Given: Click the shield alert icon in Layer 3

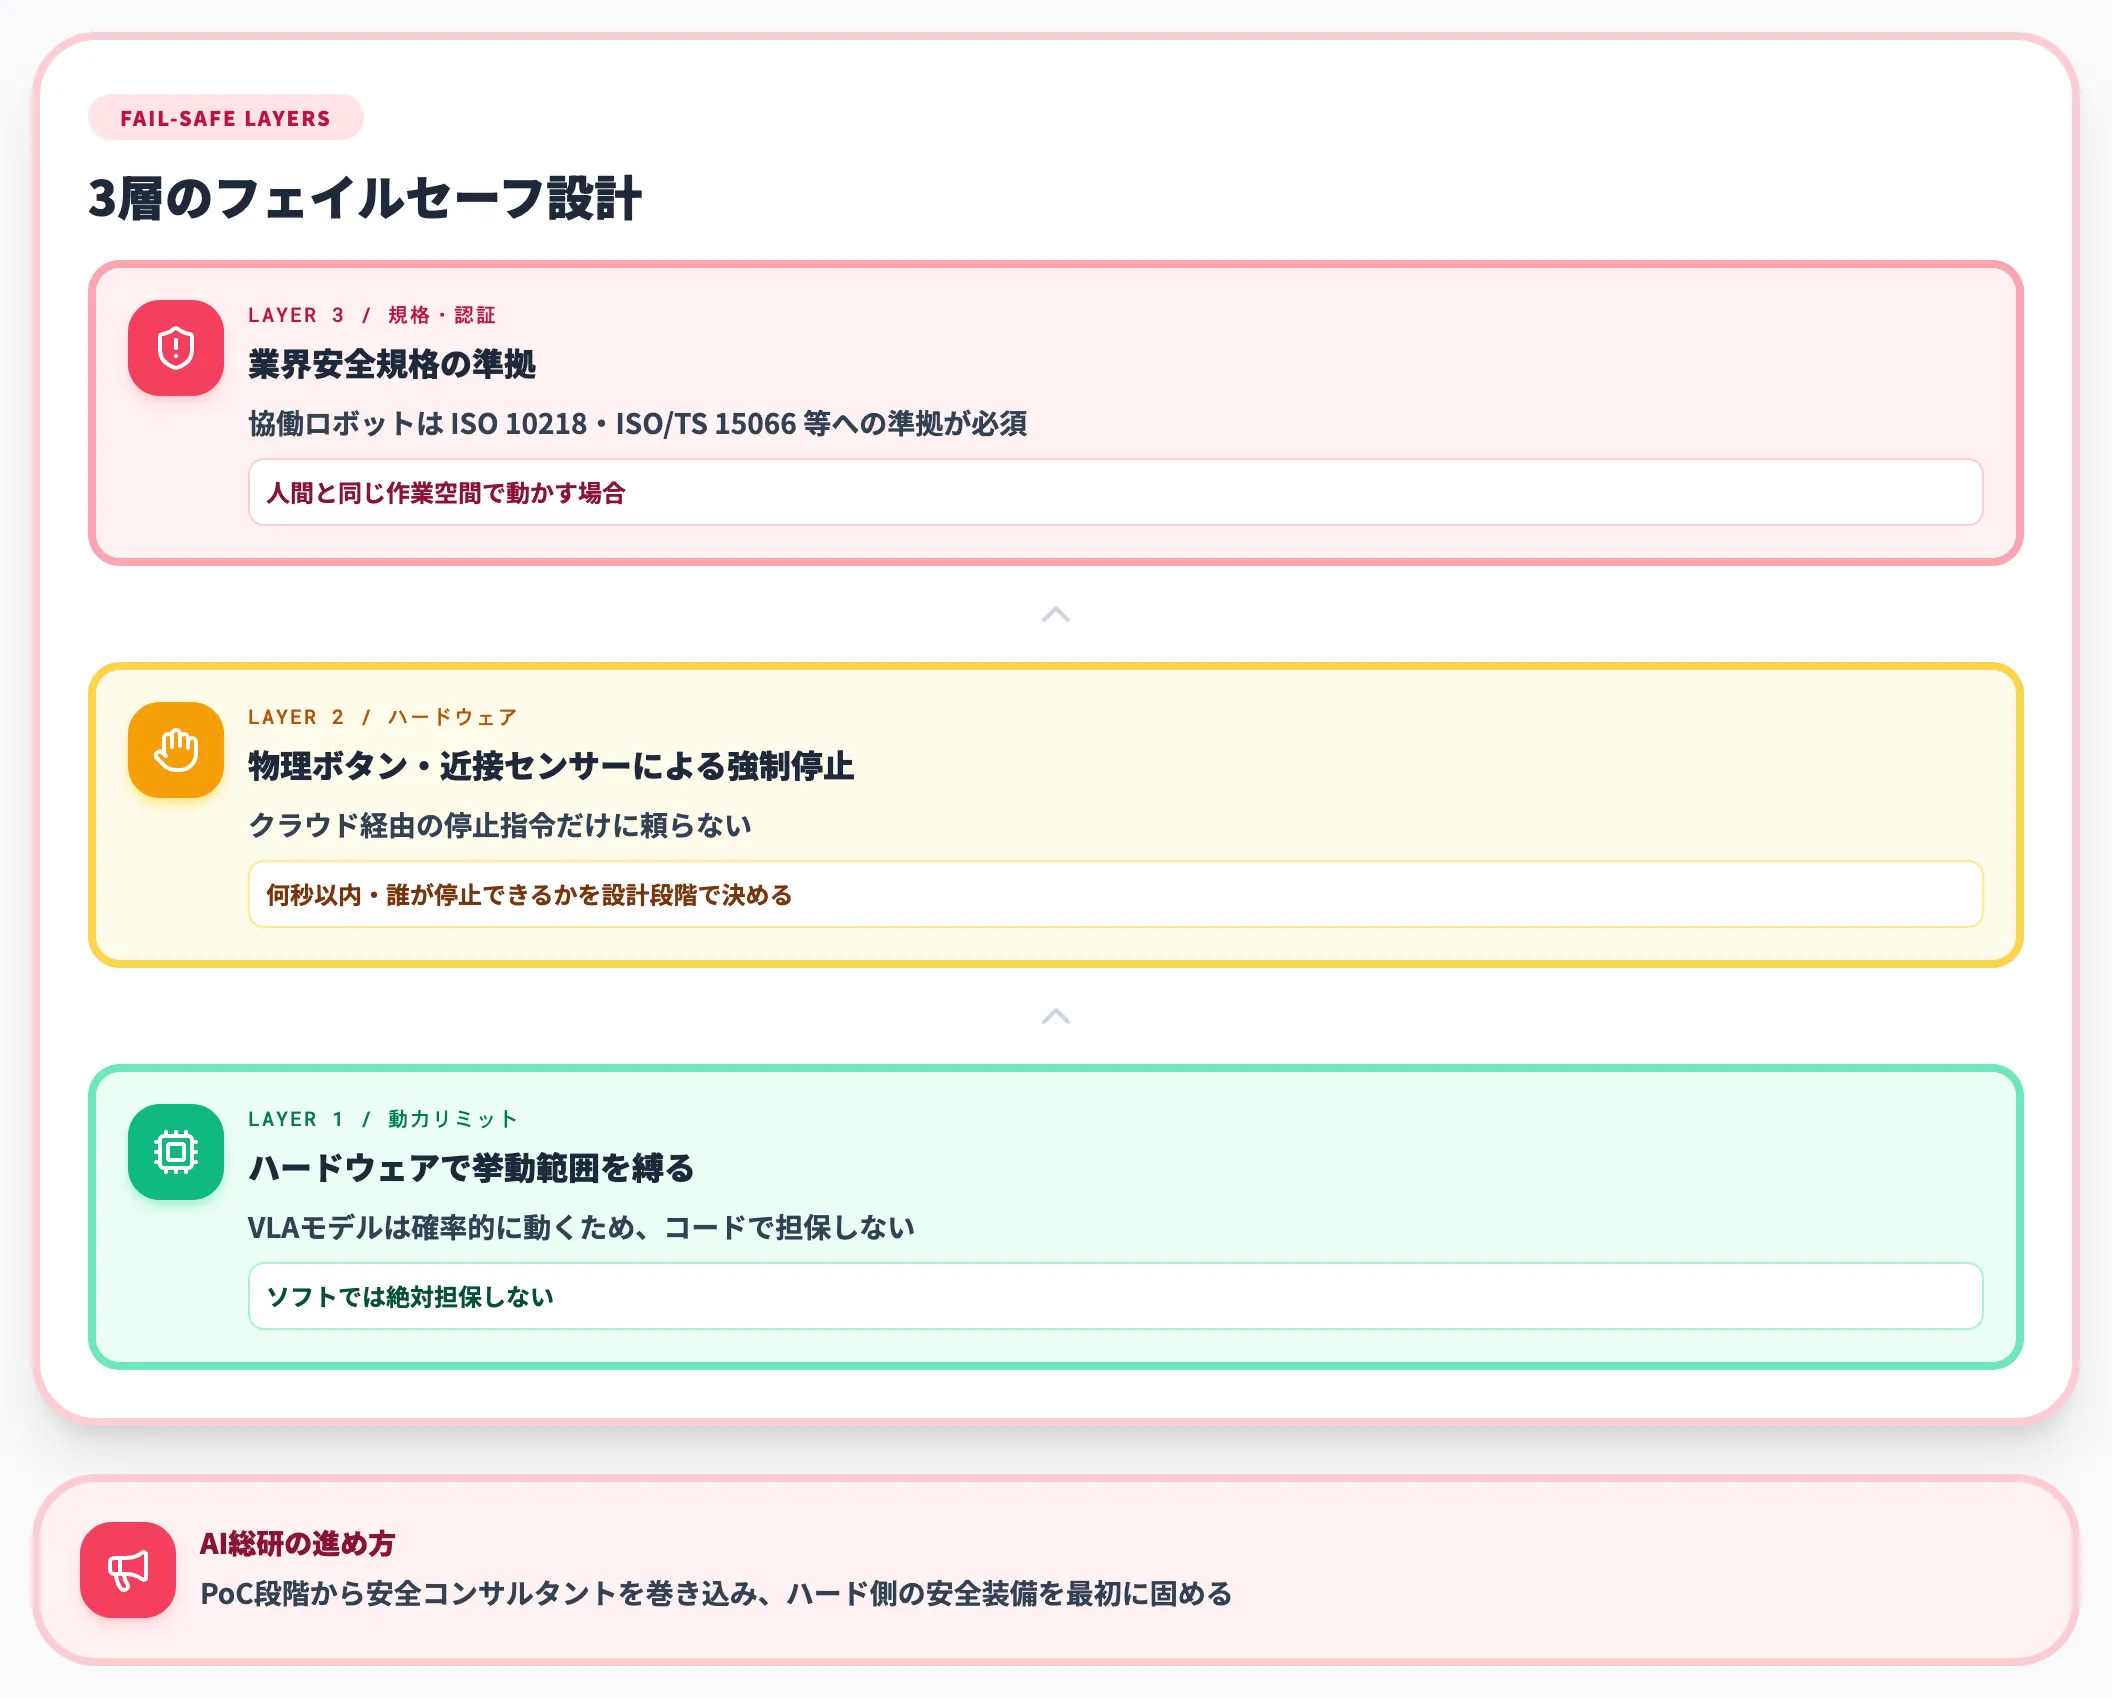Looking at the screenshot, I should coord(176,348).
